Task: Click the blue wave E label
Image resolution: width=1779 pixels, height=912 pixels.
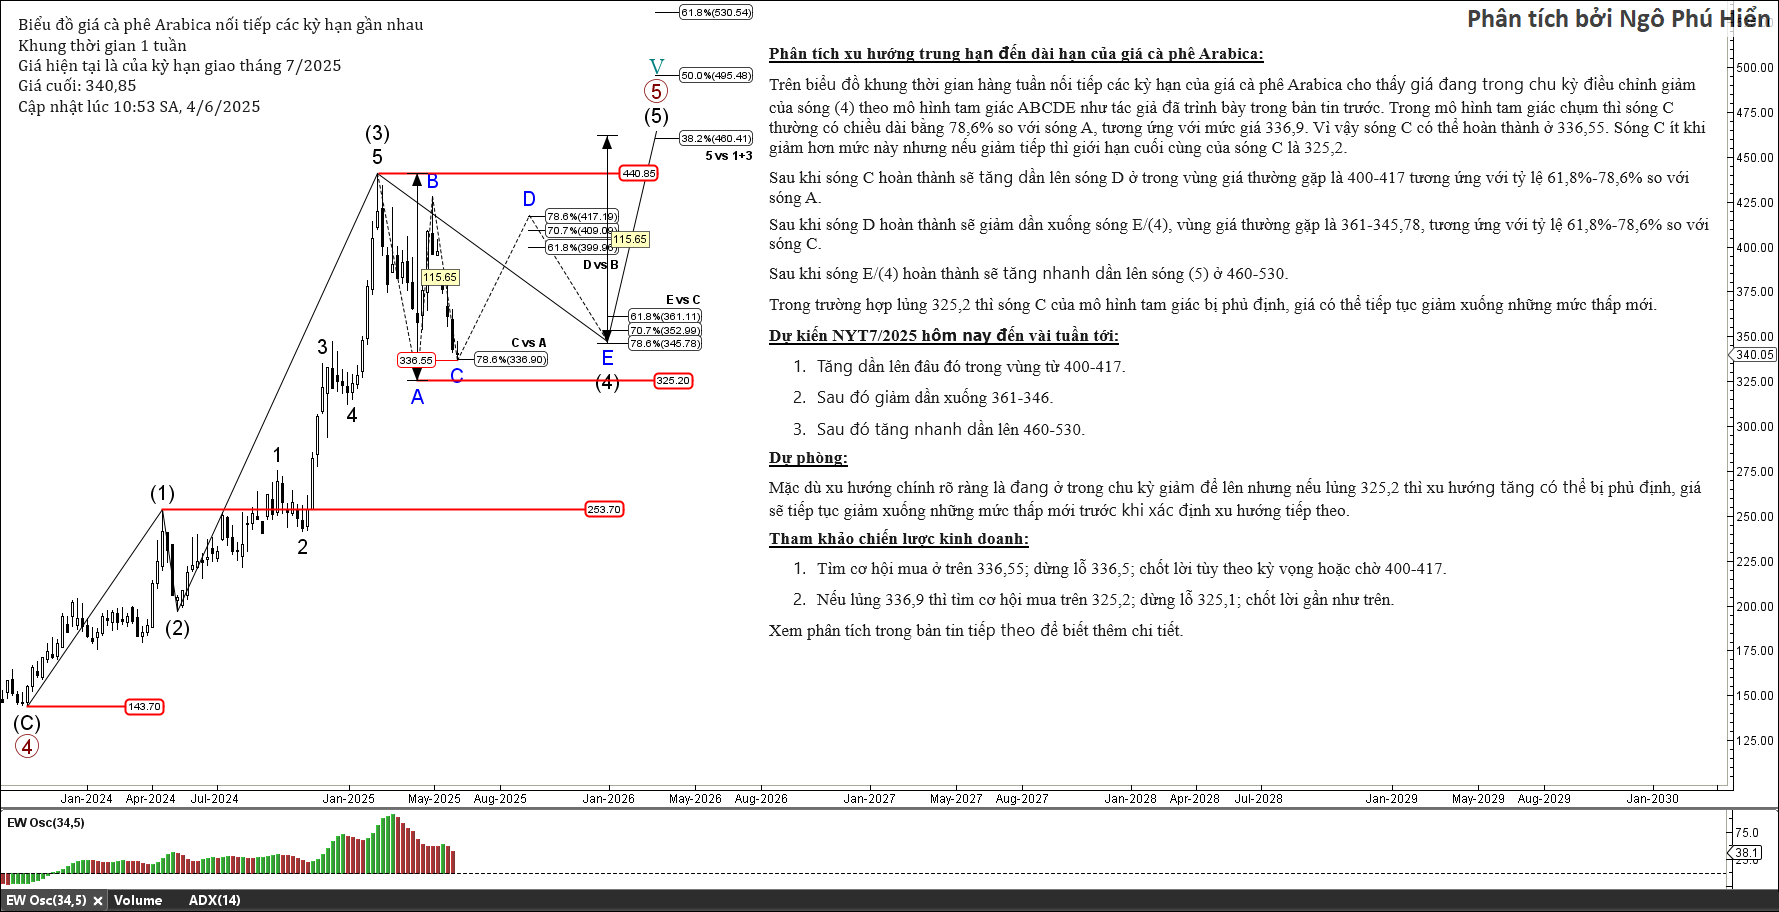Action: point(607,358)
